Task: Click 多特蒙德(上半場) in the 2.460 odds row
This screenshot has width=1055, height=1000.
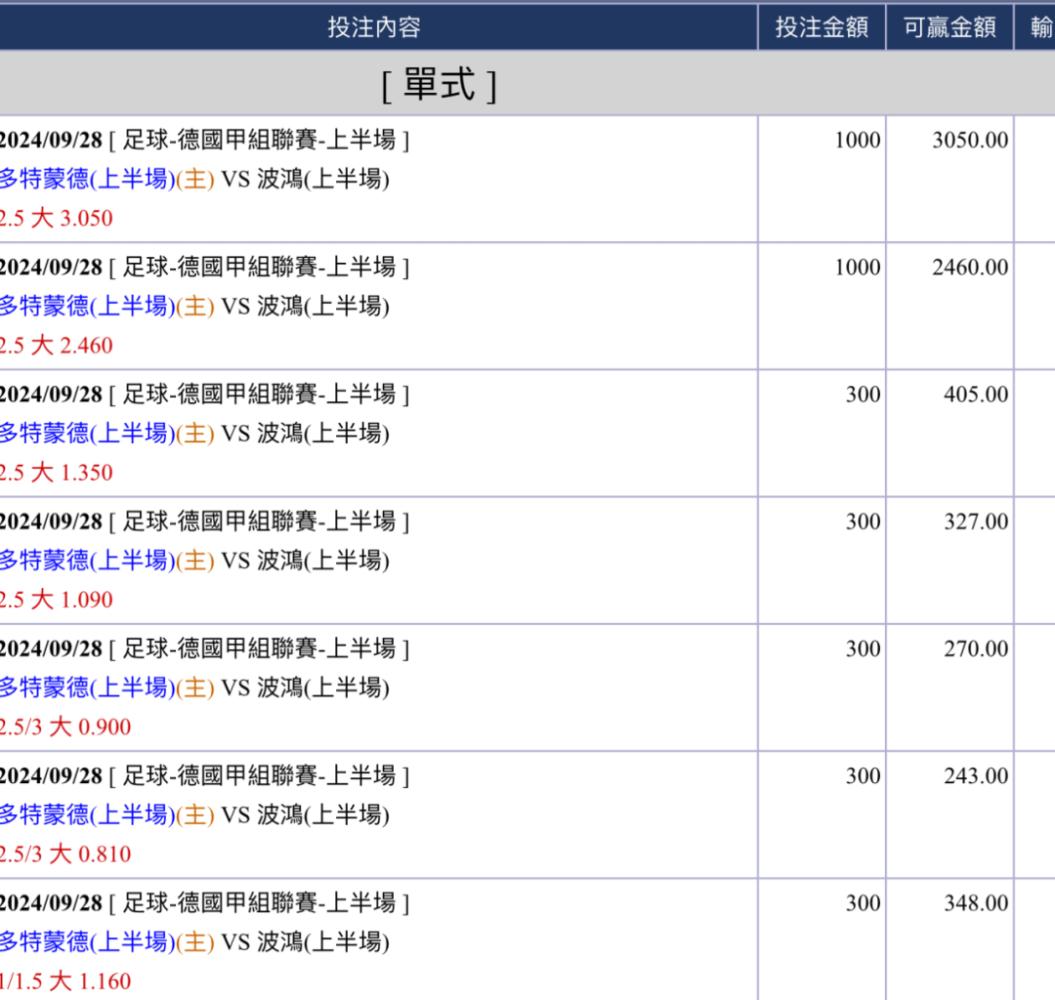Action: (87, 306)
